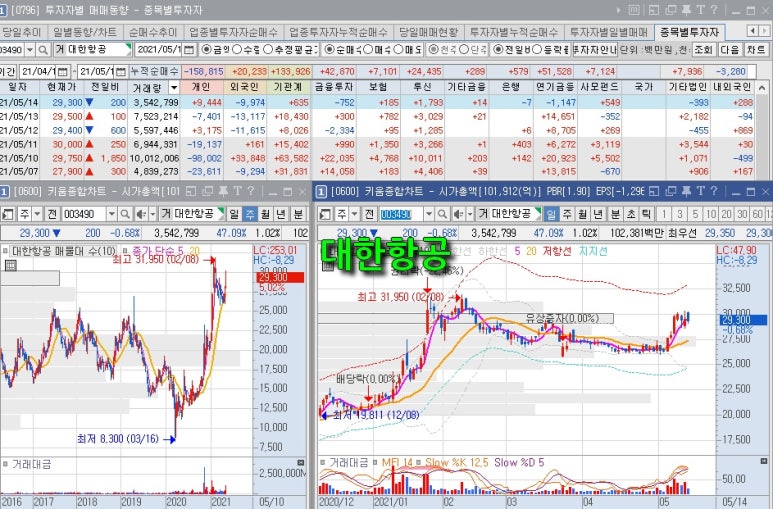Viewport: 773px width, 509px height.
Task: Select 년 period in left chart
Action: click(281, 214)
